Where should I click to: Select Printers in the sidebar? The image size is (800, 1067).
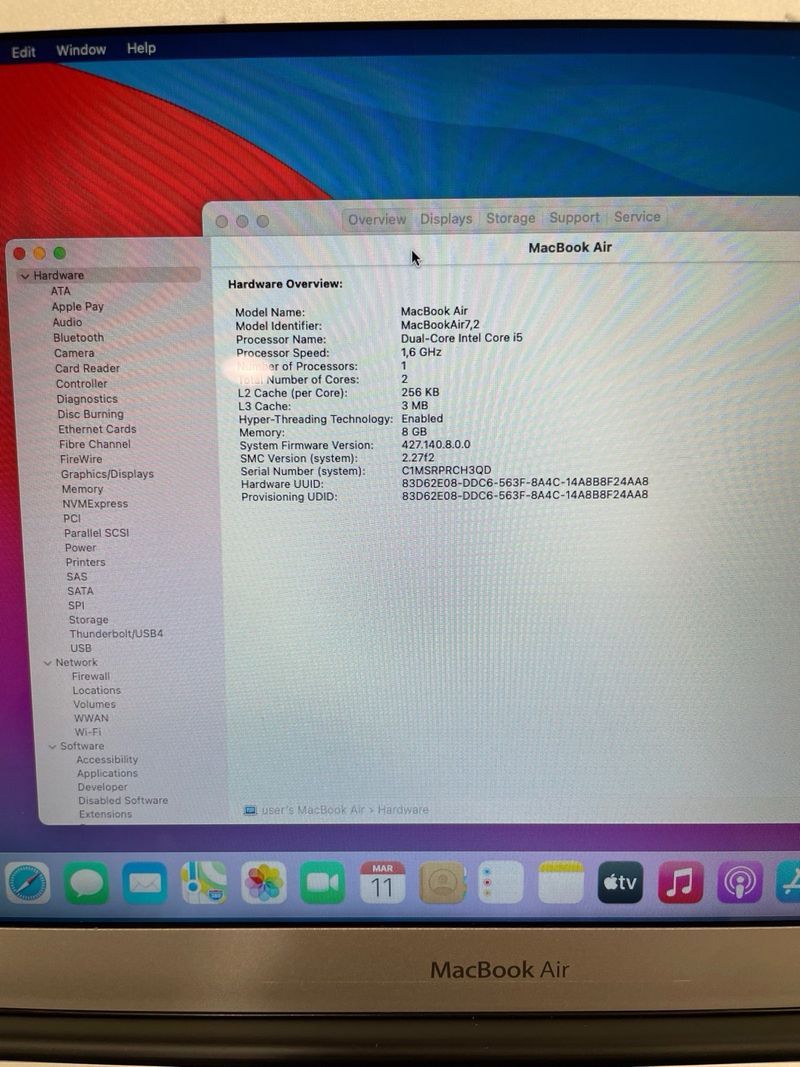85,562
